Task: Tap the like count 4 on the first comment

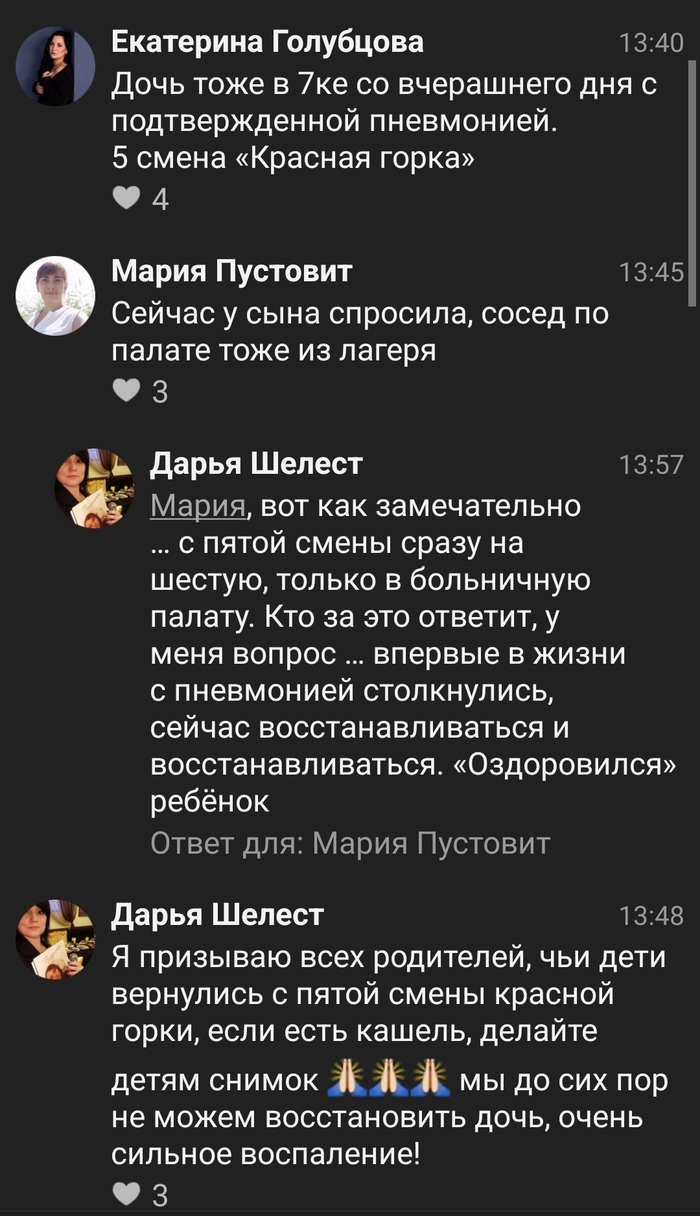Action: pyautogui.click(x=160, y=200)
